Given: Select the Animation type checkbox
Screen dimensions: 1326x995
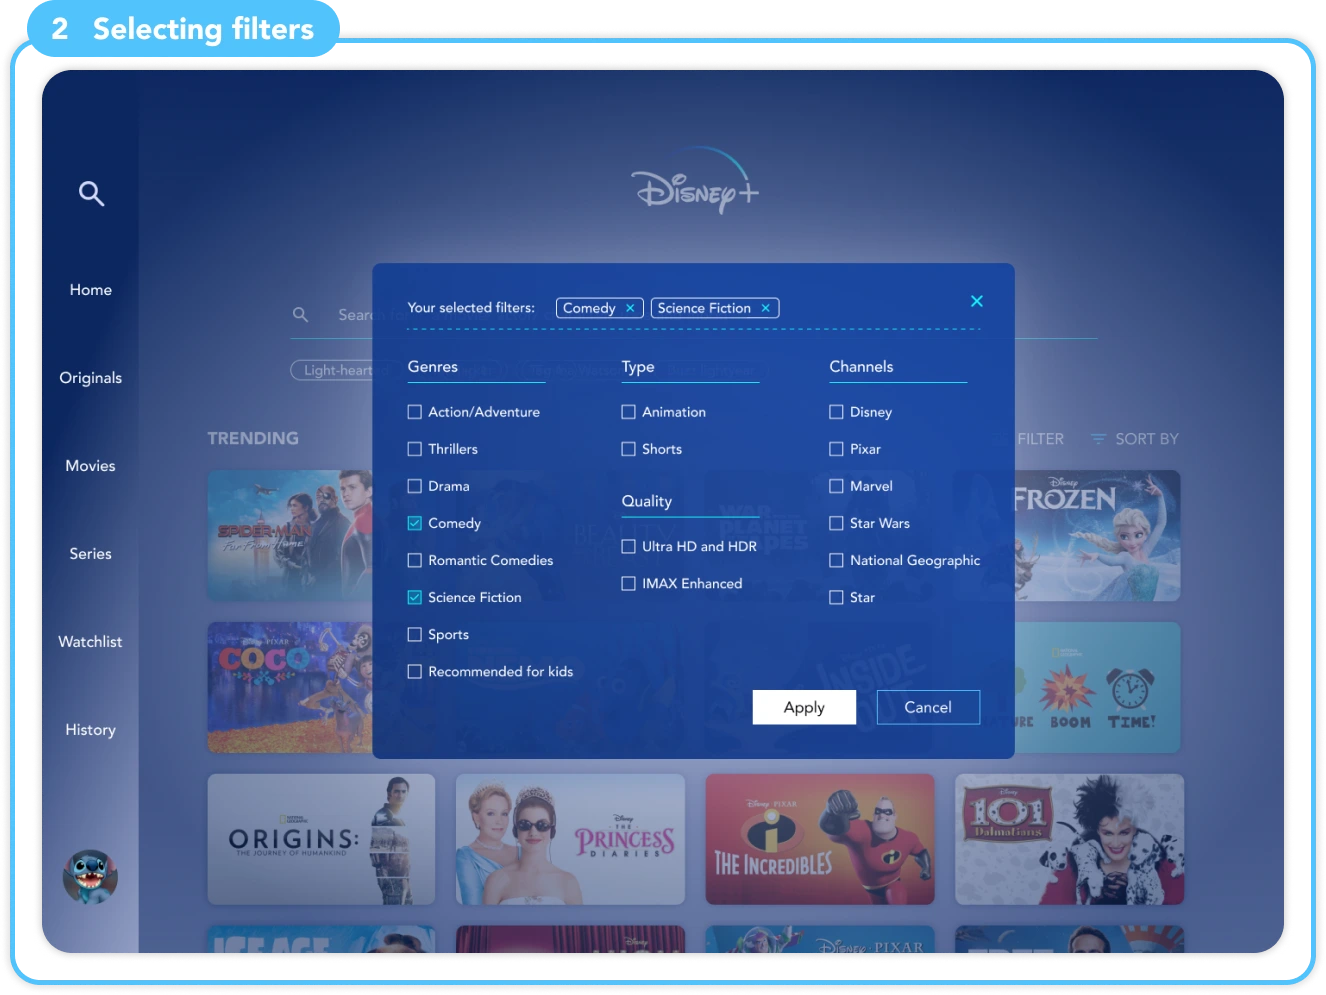Looking at the screenshot, I should tap(629, 412).
